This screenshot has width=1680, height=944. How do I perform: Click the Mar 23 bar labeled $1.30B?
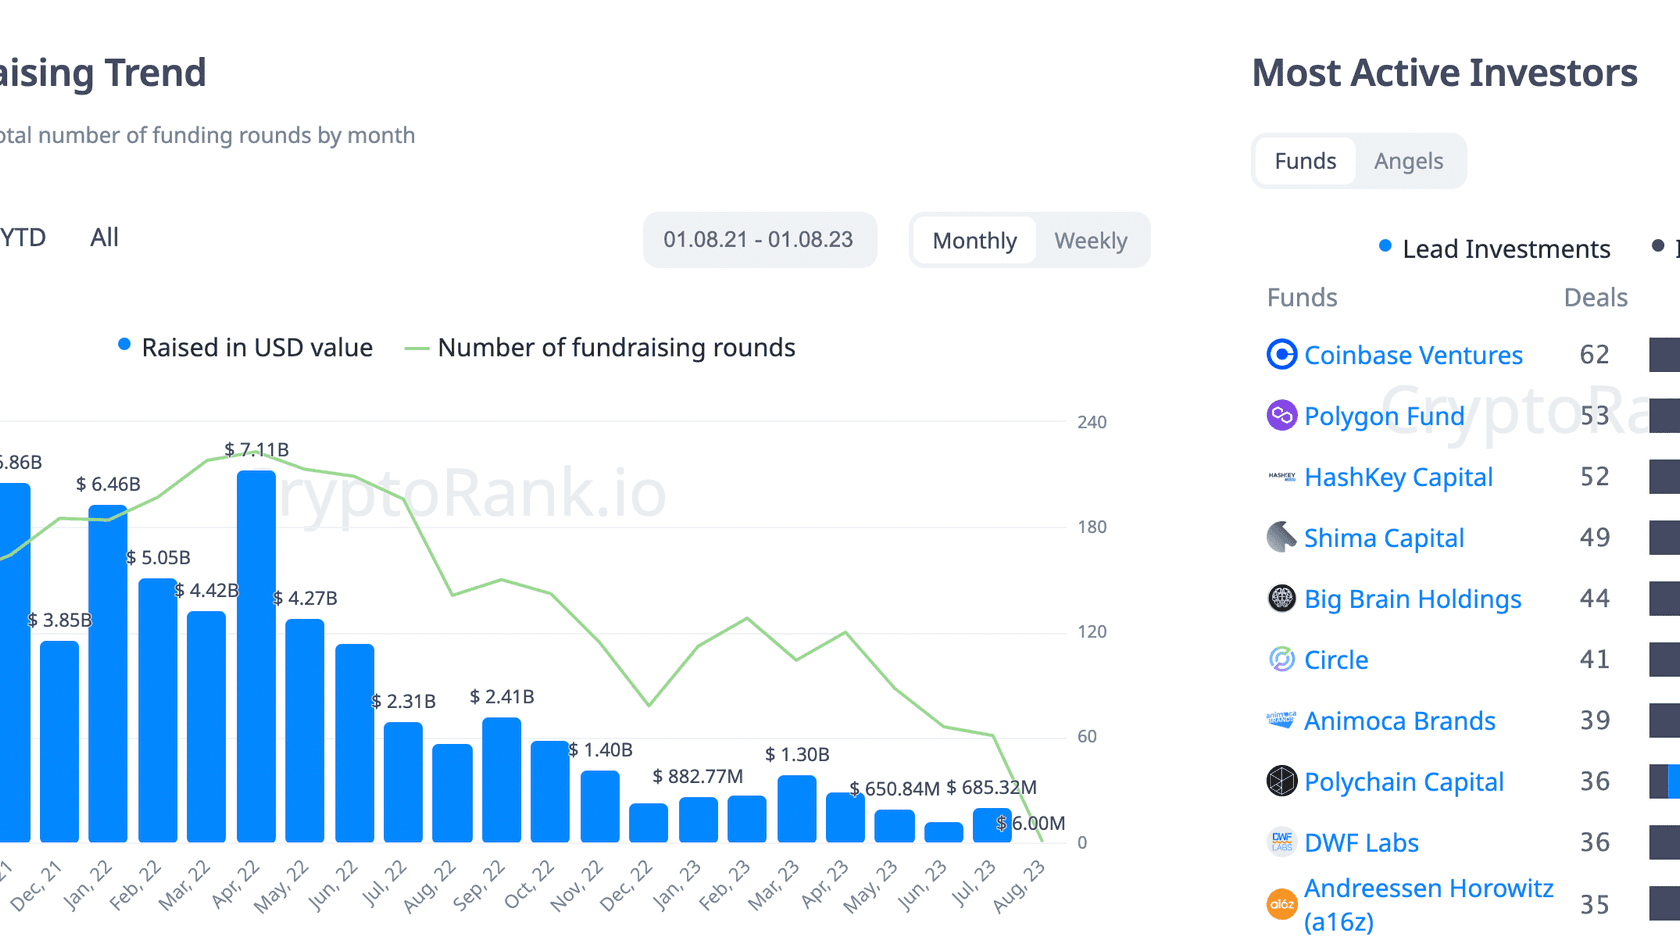[797, 809]
